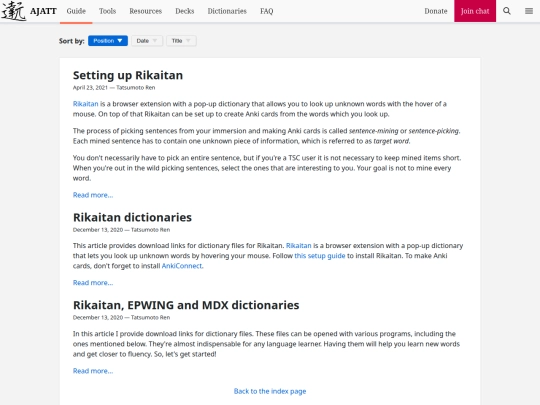The width and height of the screenshot is (540, 405).
Task: Open the AnkiConnect link
Action: [182, 266]
